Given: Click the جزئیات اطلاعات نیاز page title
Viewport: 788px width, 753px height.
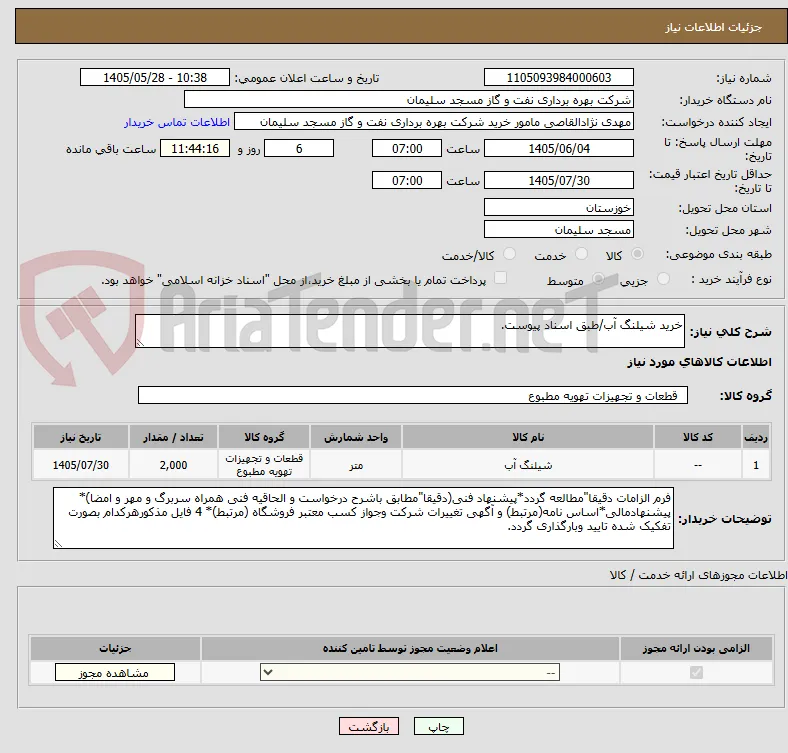Looking at the screenshot, I should click(713, 27).
